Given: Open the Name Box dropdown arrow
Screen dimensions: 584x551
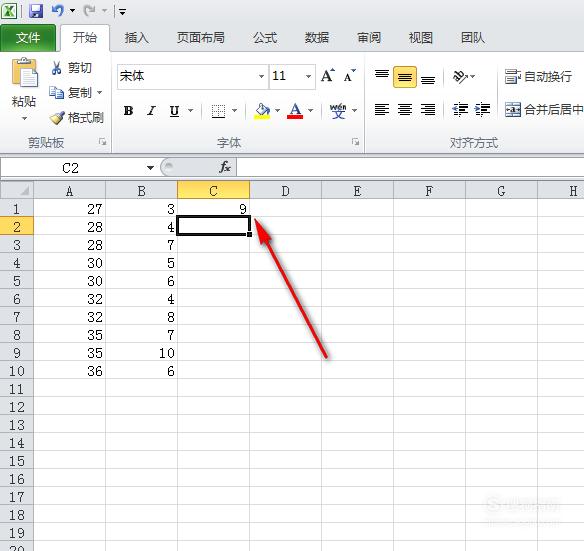Looking at the screenshot, I should (x=150, y=168).
